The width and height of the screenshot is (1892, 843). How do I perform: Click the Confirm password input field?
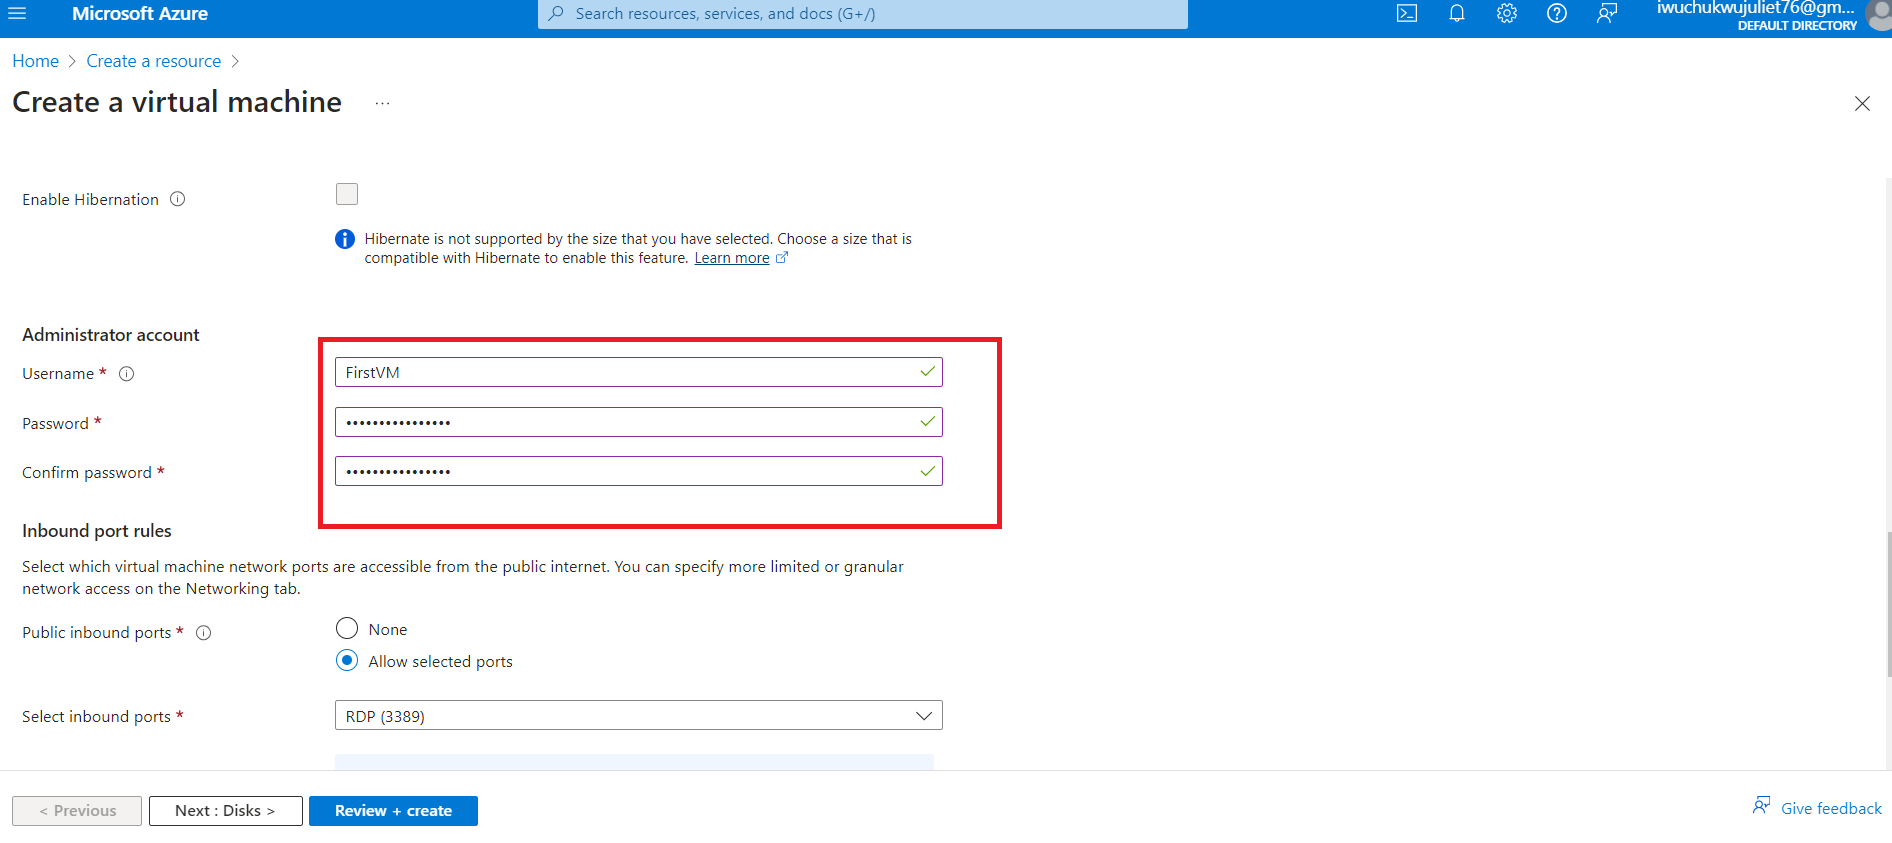[639, 471]
